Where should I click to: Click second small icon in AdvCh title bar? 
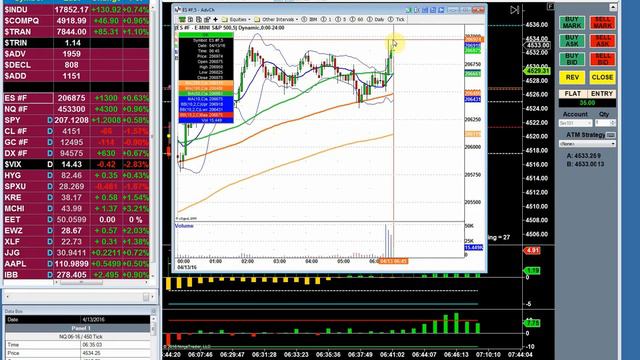(416, 10)
